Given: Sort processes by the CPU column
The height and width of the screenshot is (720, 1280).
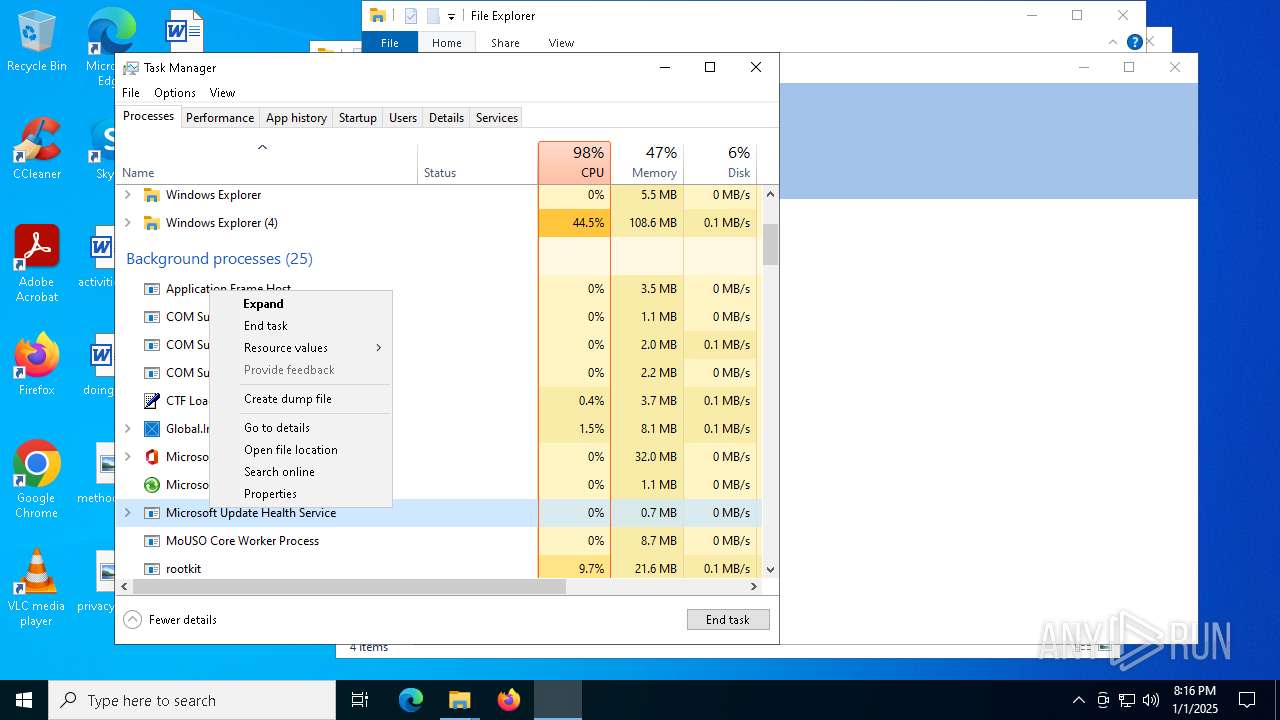Looking at the screenshot, I should (x=574, y=163).
